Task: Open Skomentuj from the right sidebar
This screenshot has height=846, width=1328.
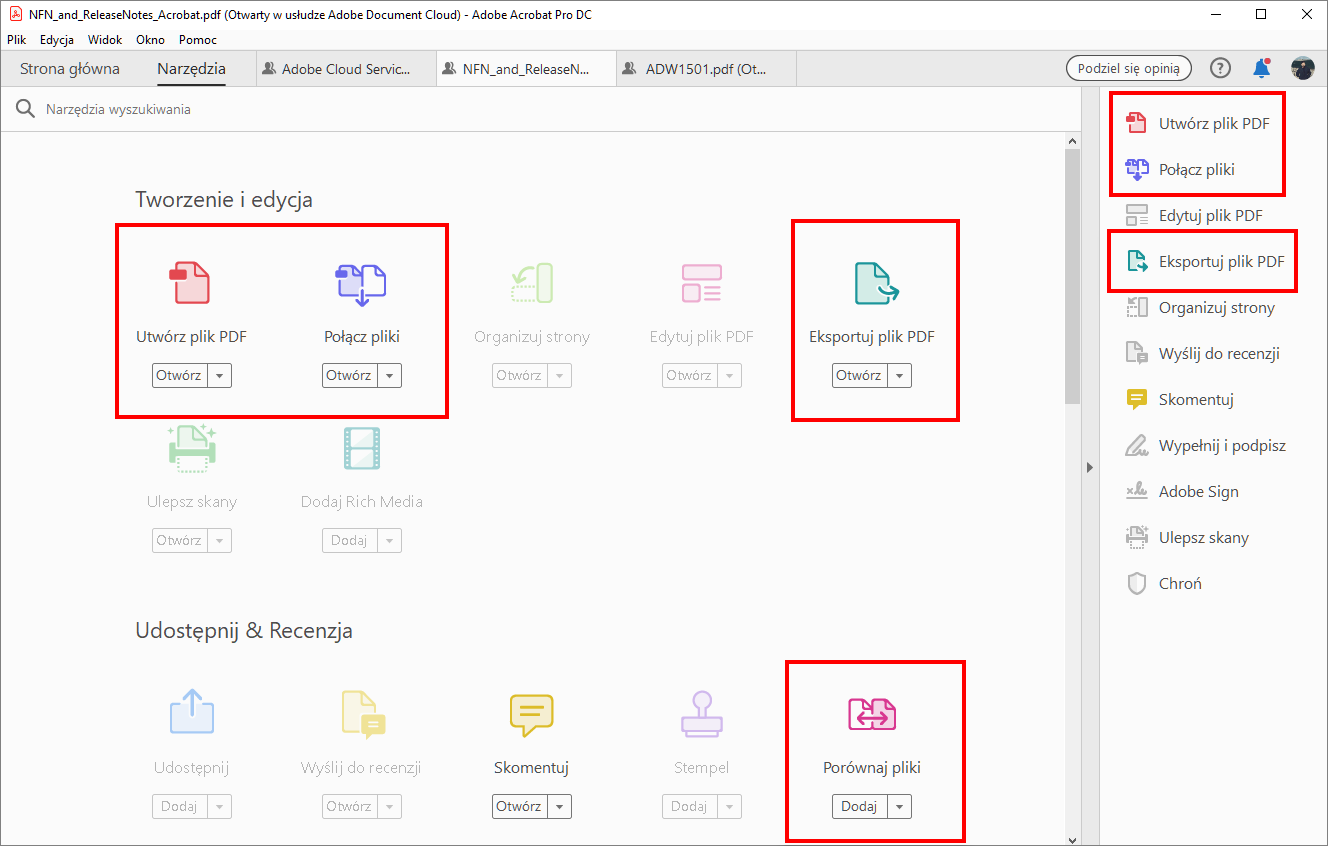Action: coord(1180,400)
